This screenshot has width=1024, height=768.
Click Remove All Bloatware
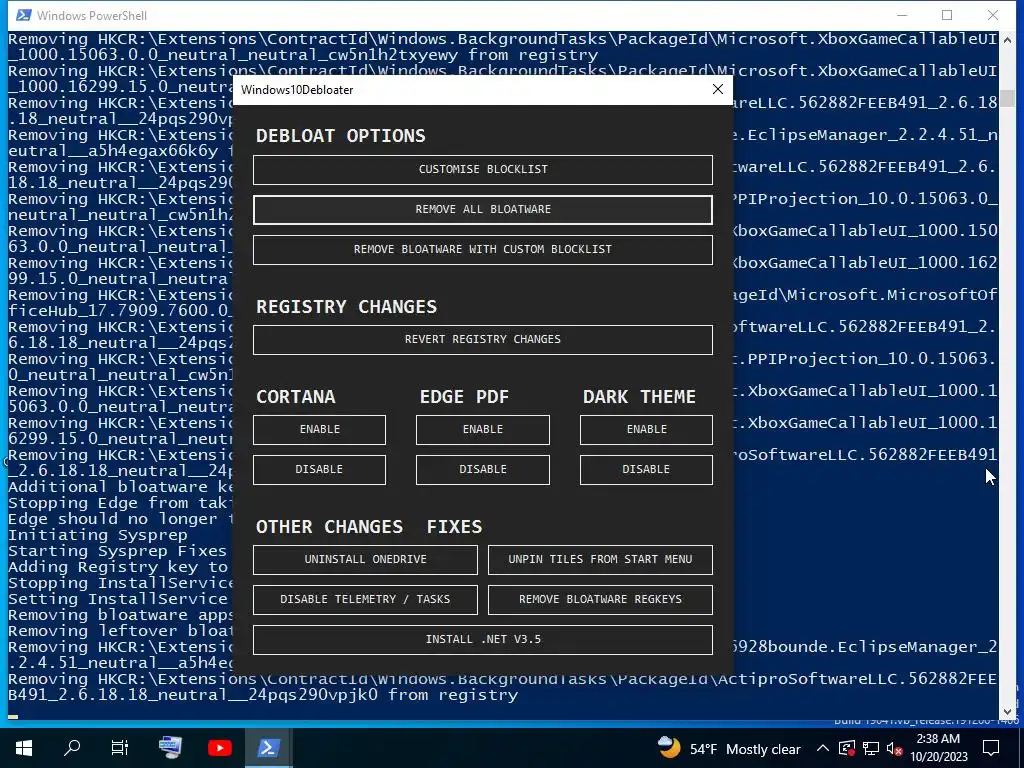point(483,210)
